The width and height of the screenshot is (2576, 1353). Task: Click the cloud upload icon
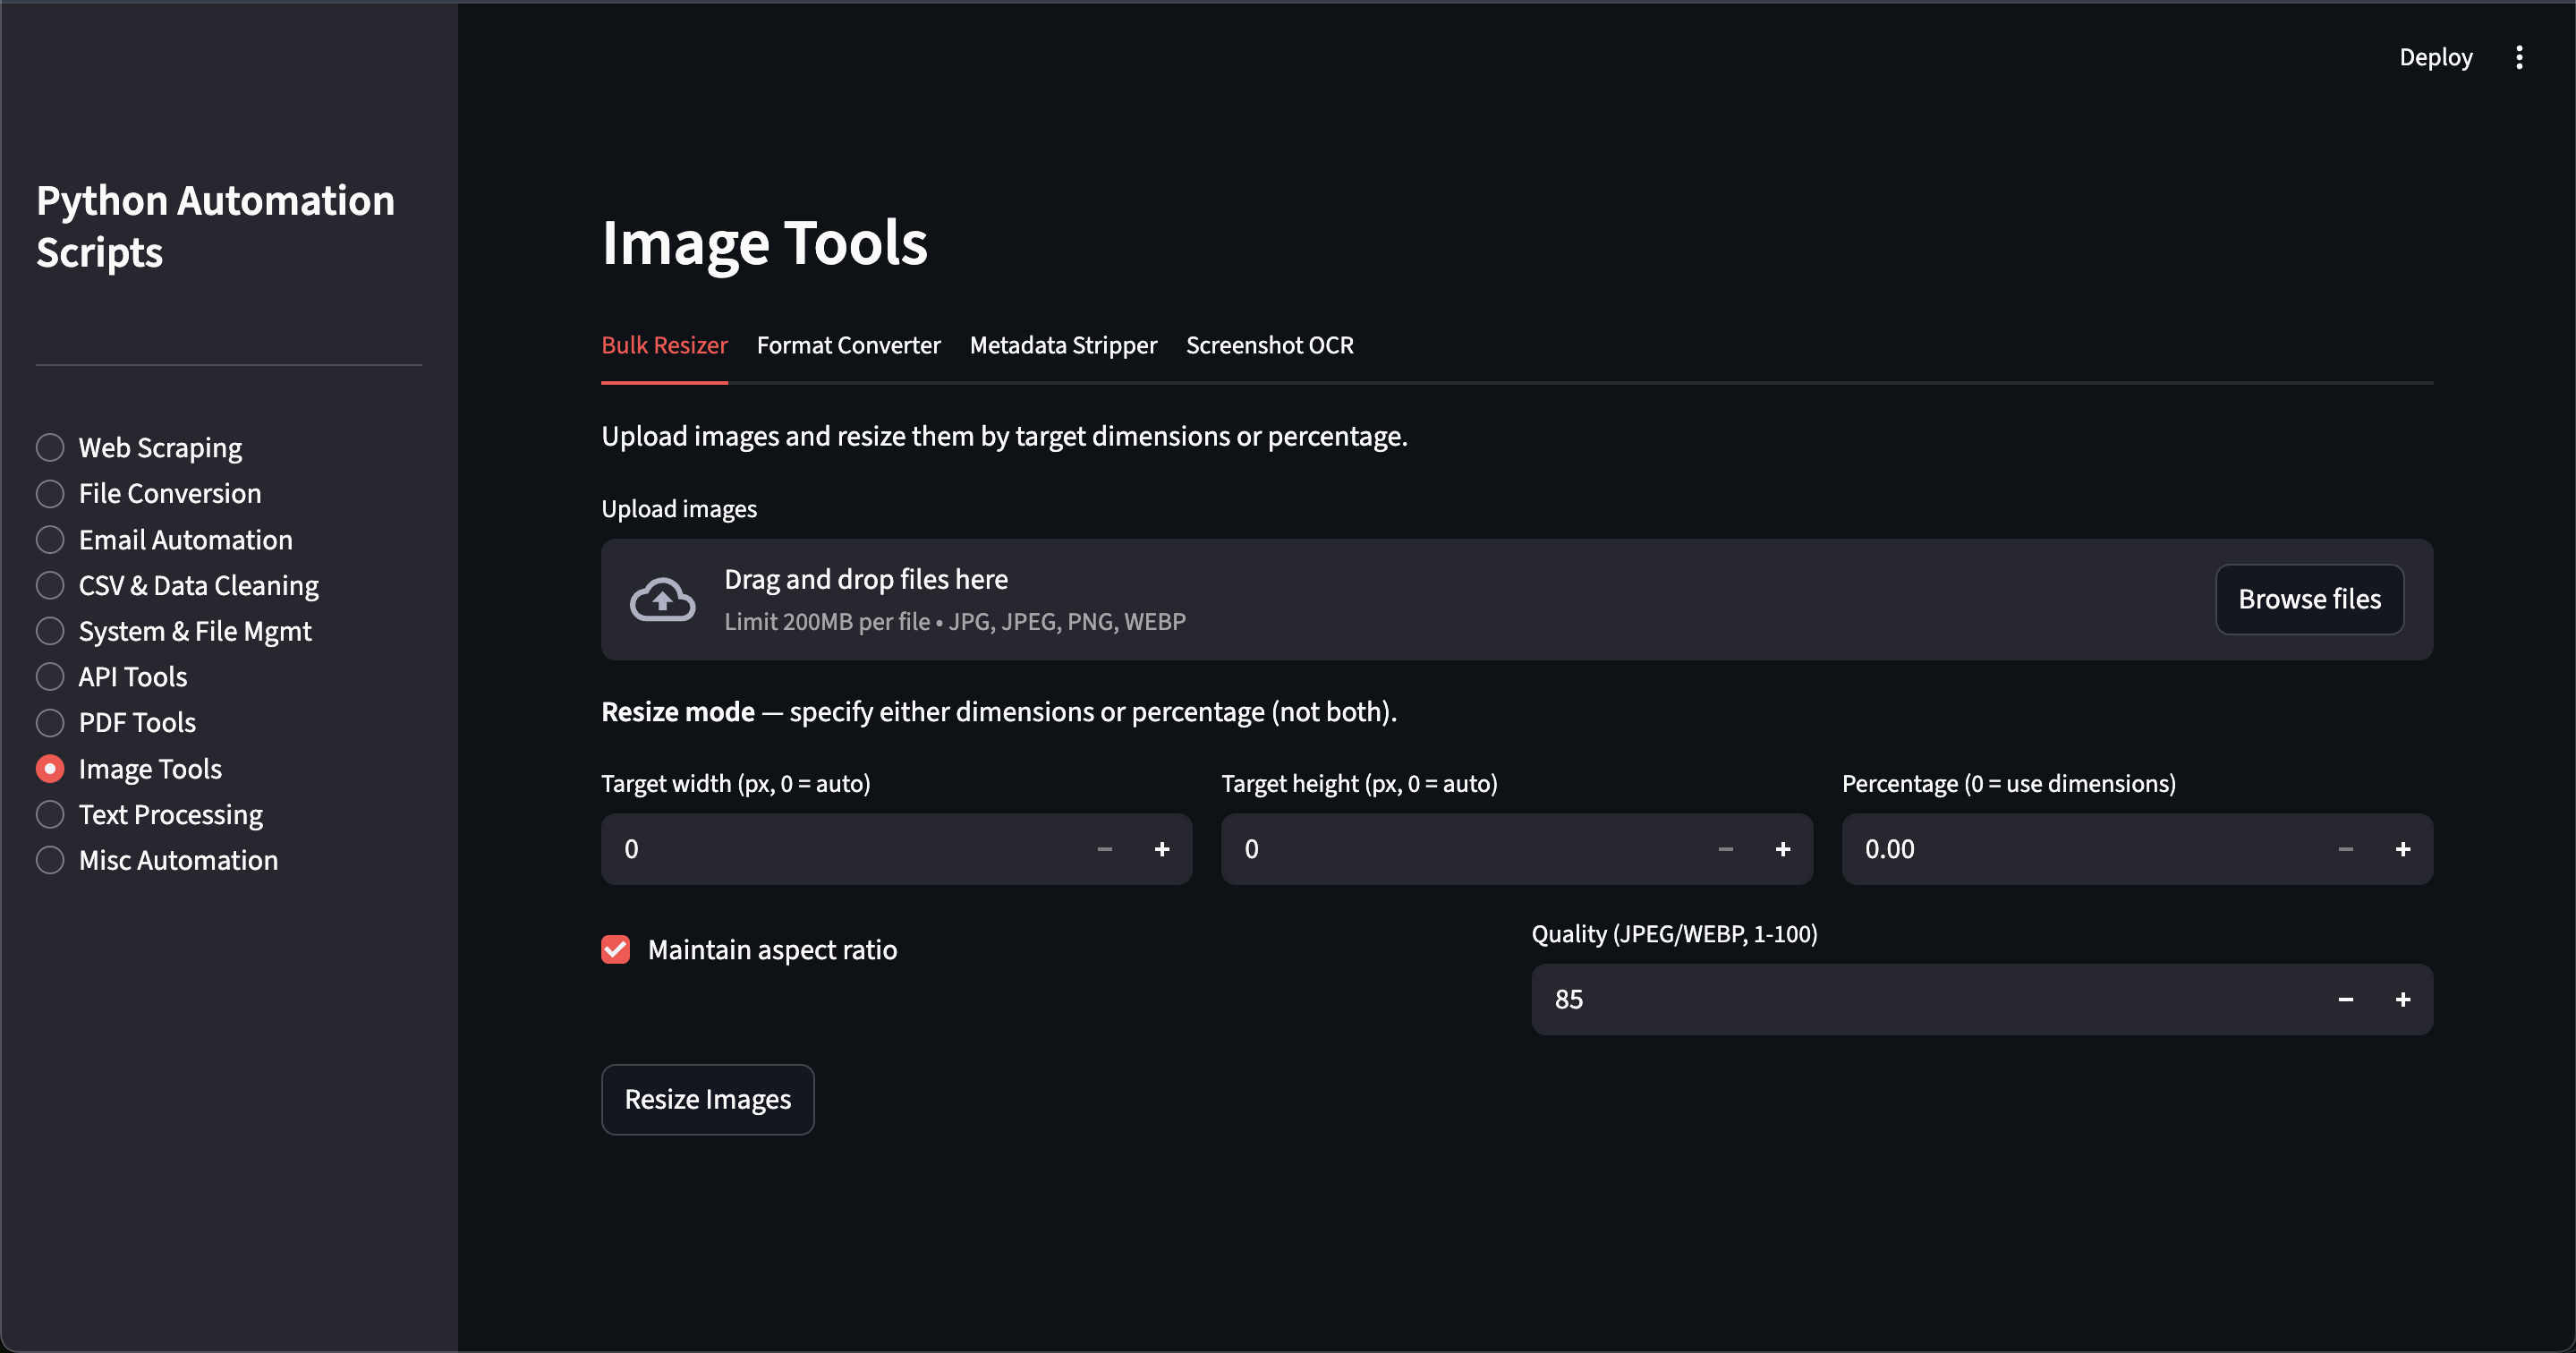pyautogui.click(x=661, y=598)
